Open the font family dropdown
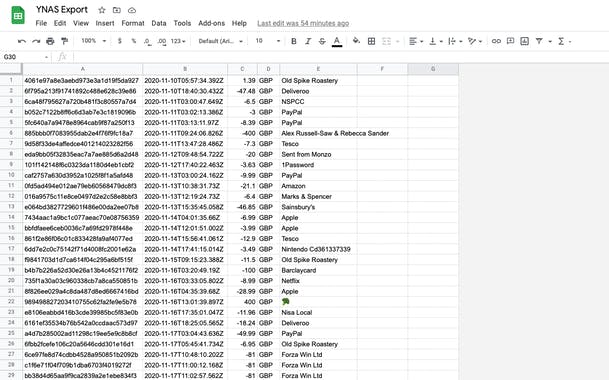Screen dimensions: 609x380 coord(220,41)
